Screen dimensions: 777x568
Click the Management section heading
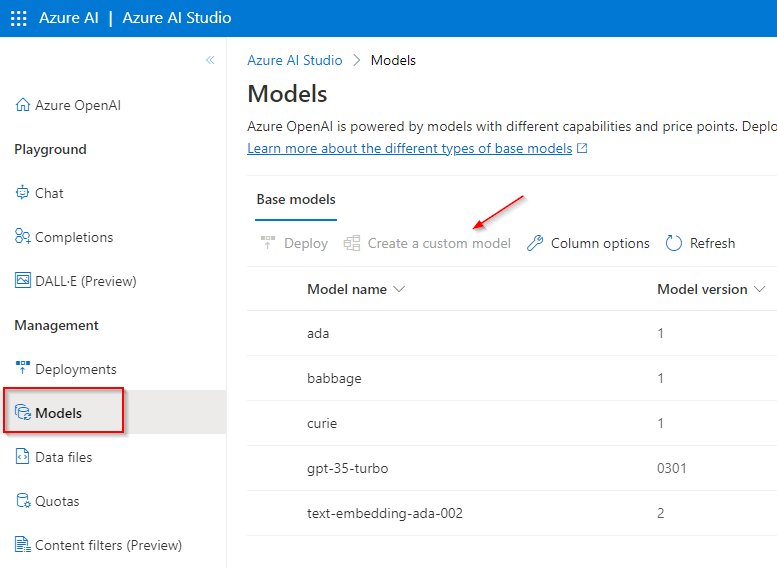click(56, 325)
